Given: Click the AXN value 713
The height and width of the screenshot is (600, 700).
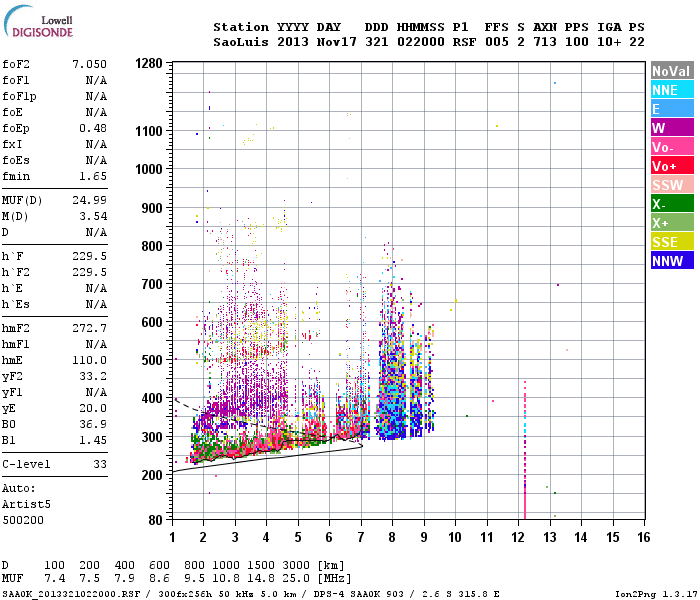Looking at the screenshot, I should click(x=545, y=42).
